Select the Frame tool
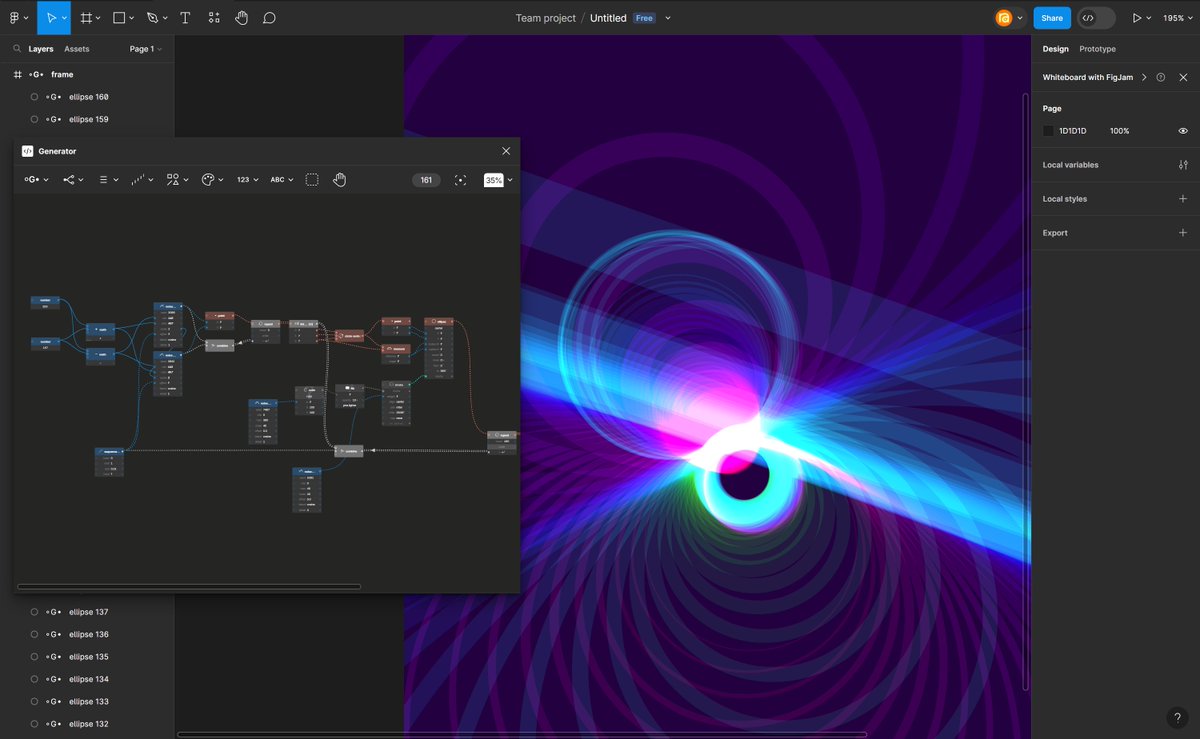The height and width of the screenshot is (739, 1200). coord(86,18)
